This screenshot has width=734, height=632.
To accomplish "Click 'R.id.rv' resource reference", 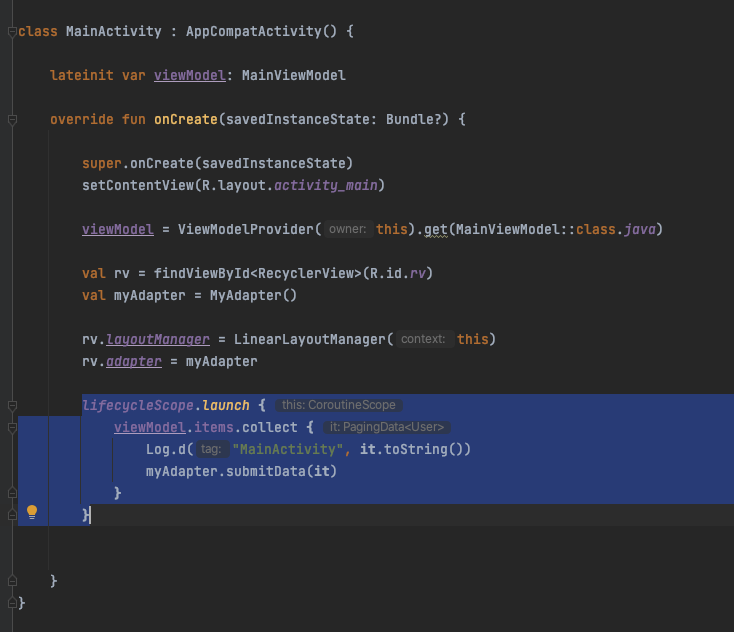I will click(x=397, y=273).
